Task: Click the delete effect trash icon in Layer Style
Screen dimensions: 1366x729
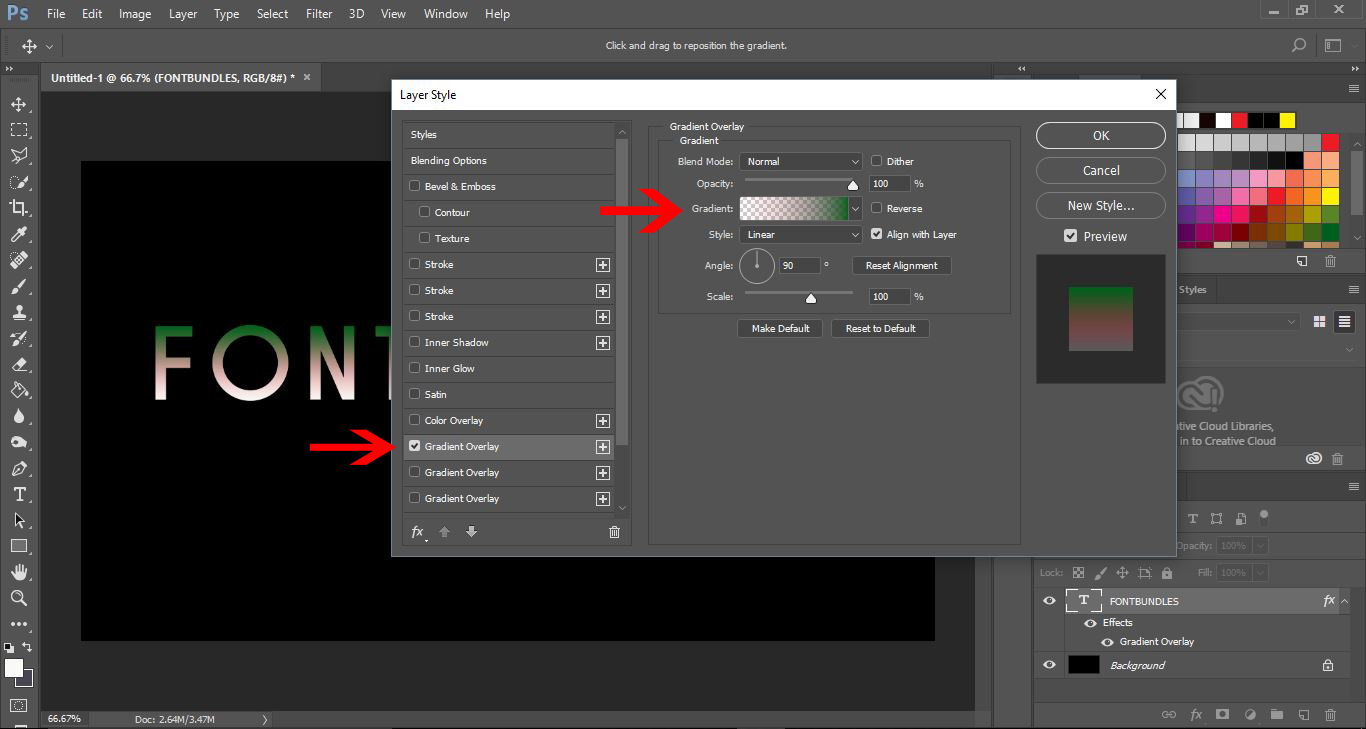Action: [x=614, y=532]
